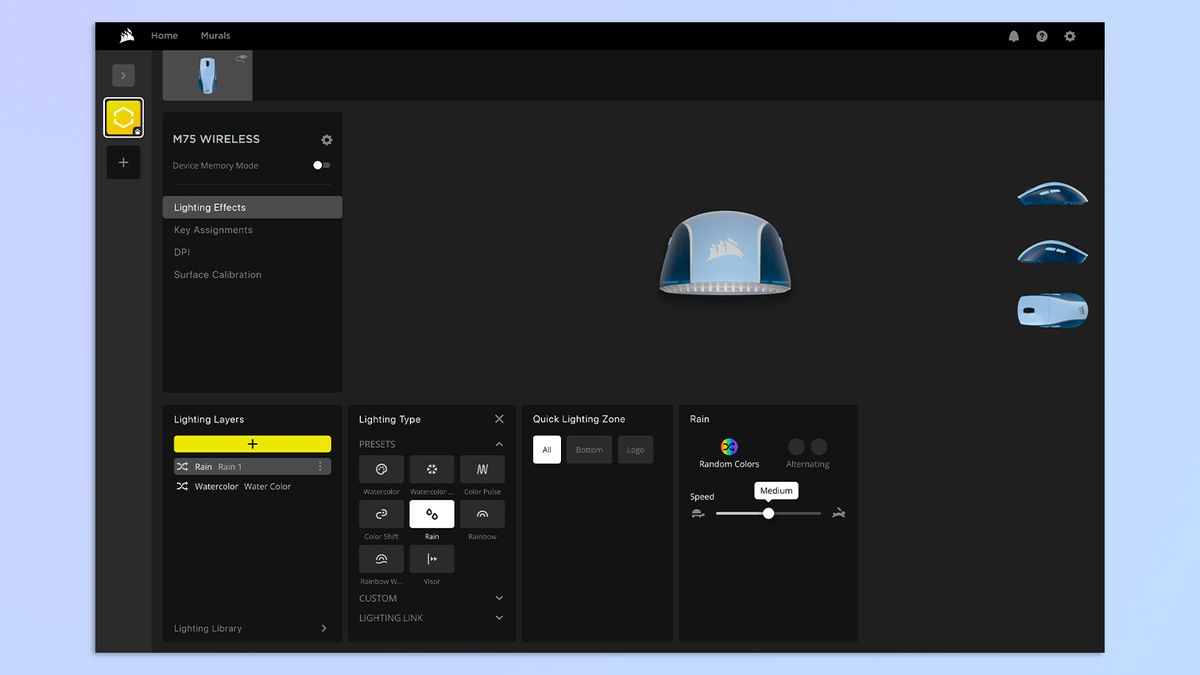
Task: Click the Bottom lighting zone button
Action: click(589, 449)
